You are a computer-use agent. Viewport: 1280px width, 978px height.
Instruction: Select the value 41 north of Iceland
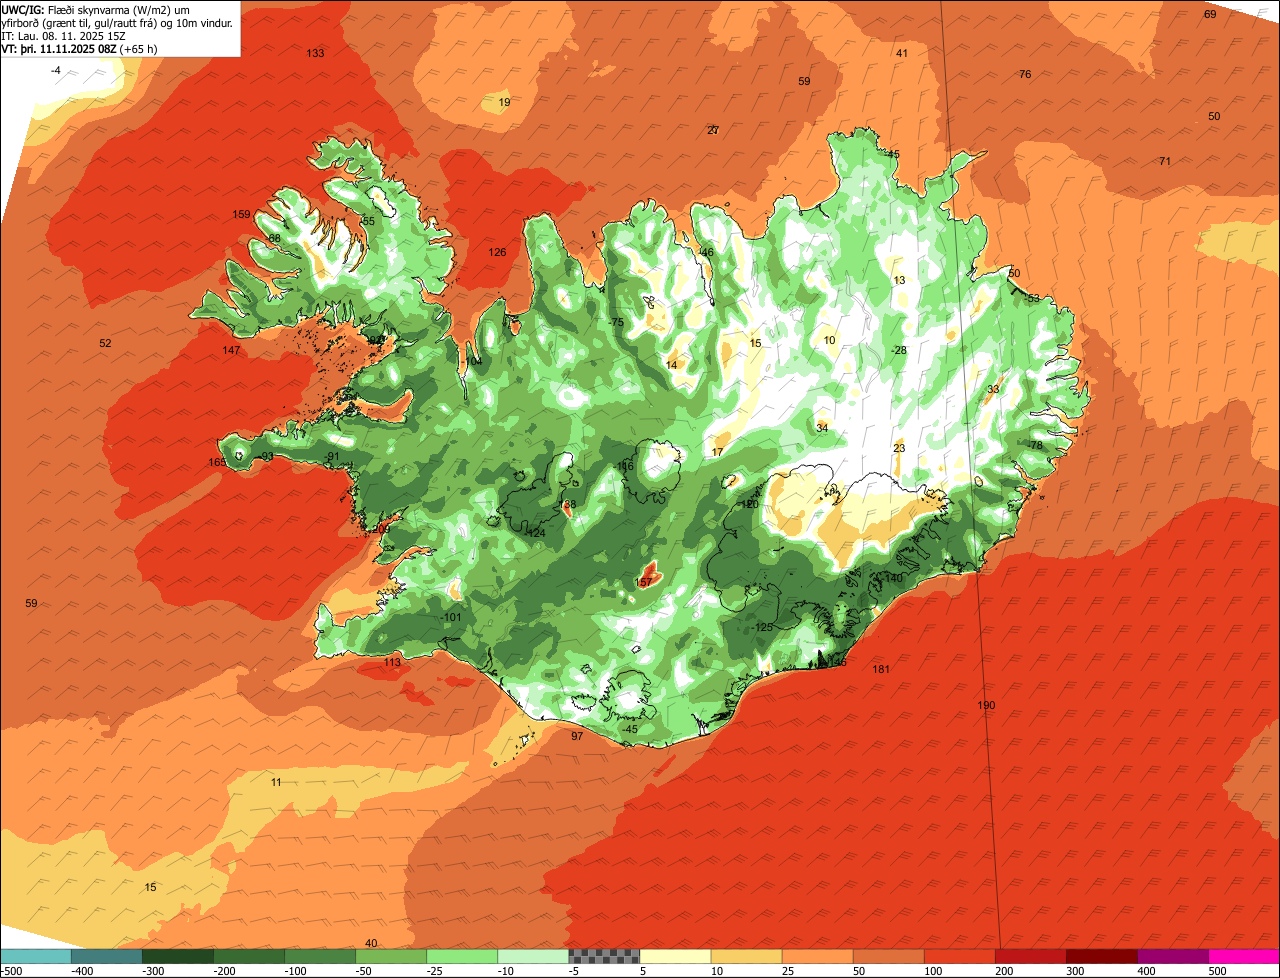pyautogui.click(x=901, y=53)
